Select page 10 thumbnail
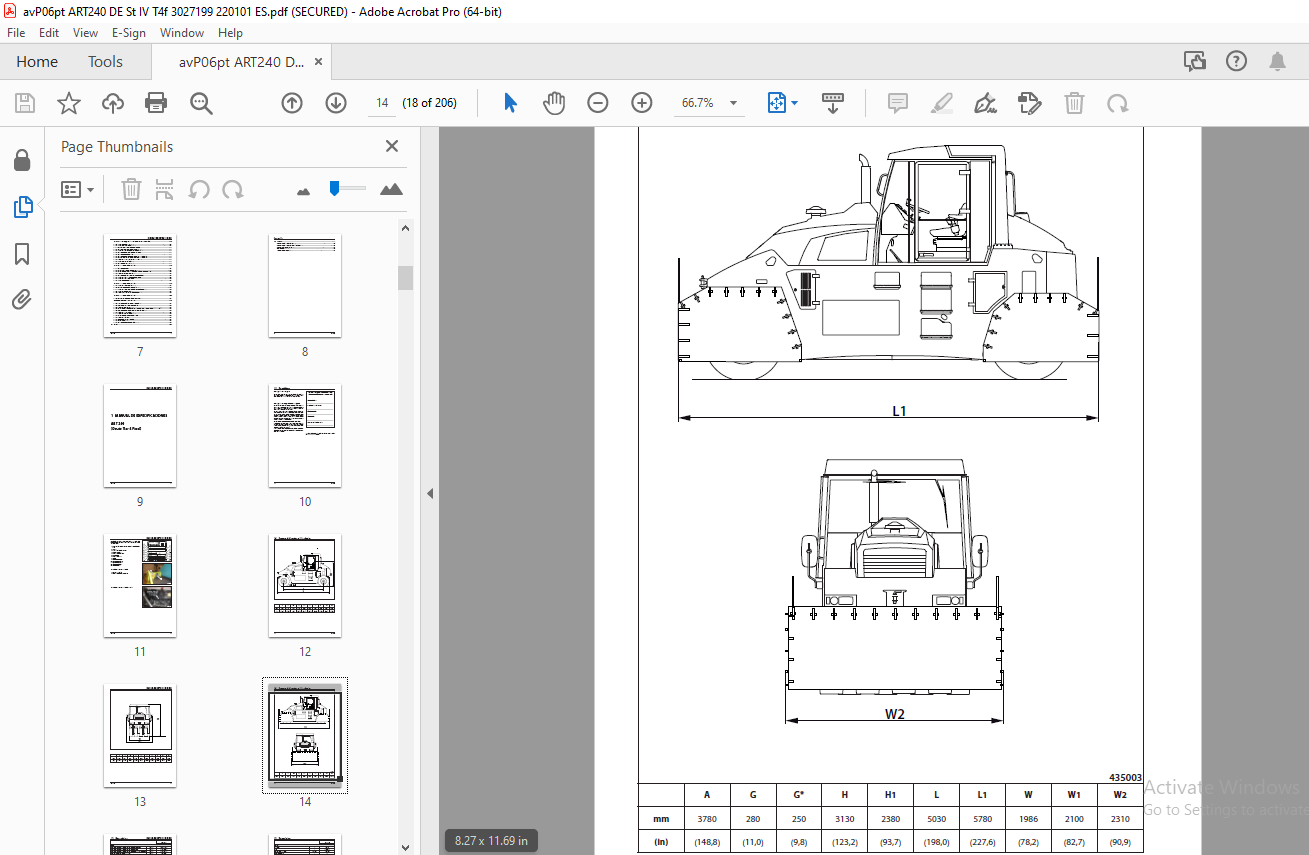This screenshot has height=855, width=1309. tap(305, 436)
